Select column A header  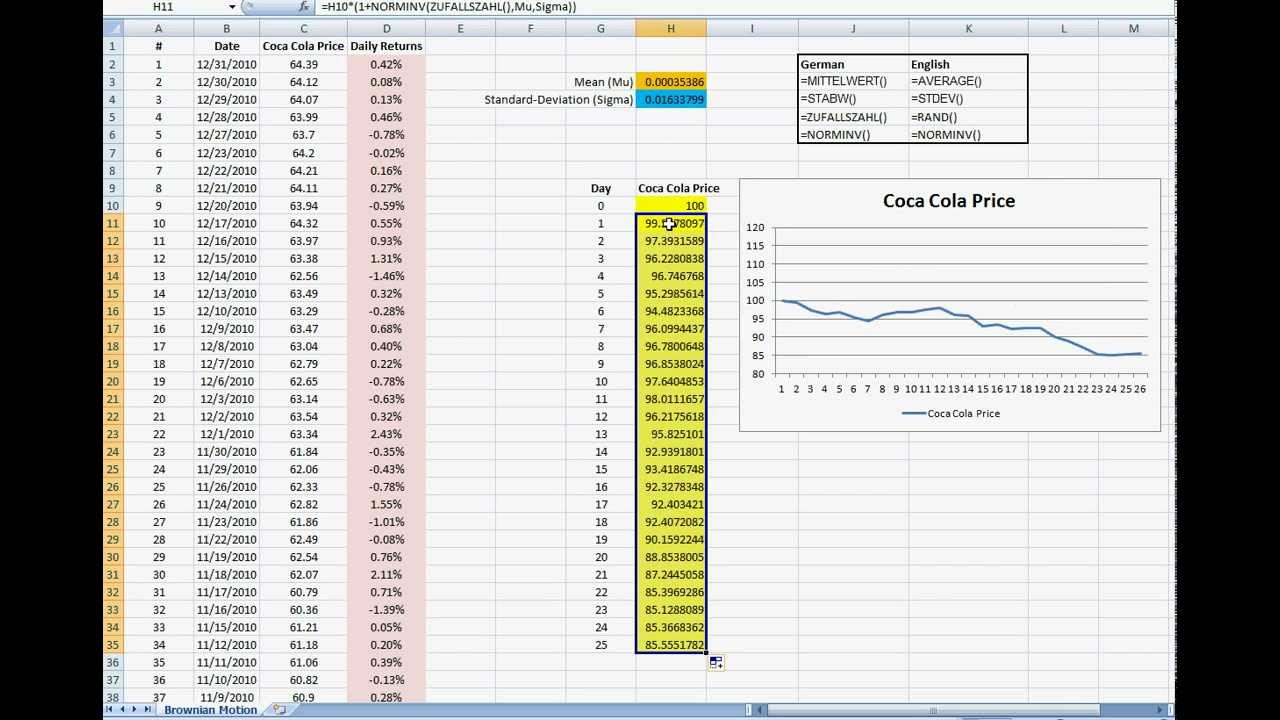pyautogui.click(x=157, y=29)
